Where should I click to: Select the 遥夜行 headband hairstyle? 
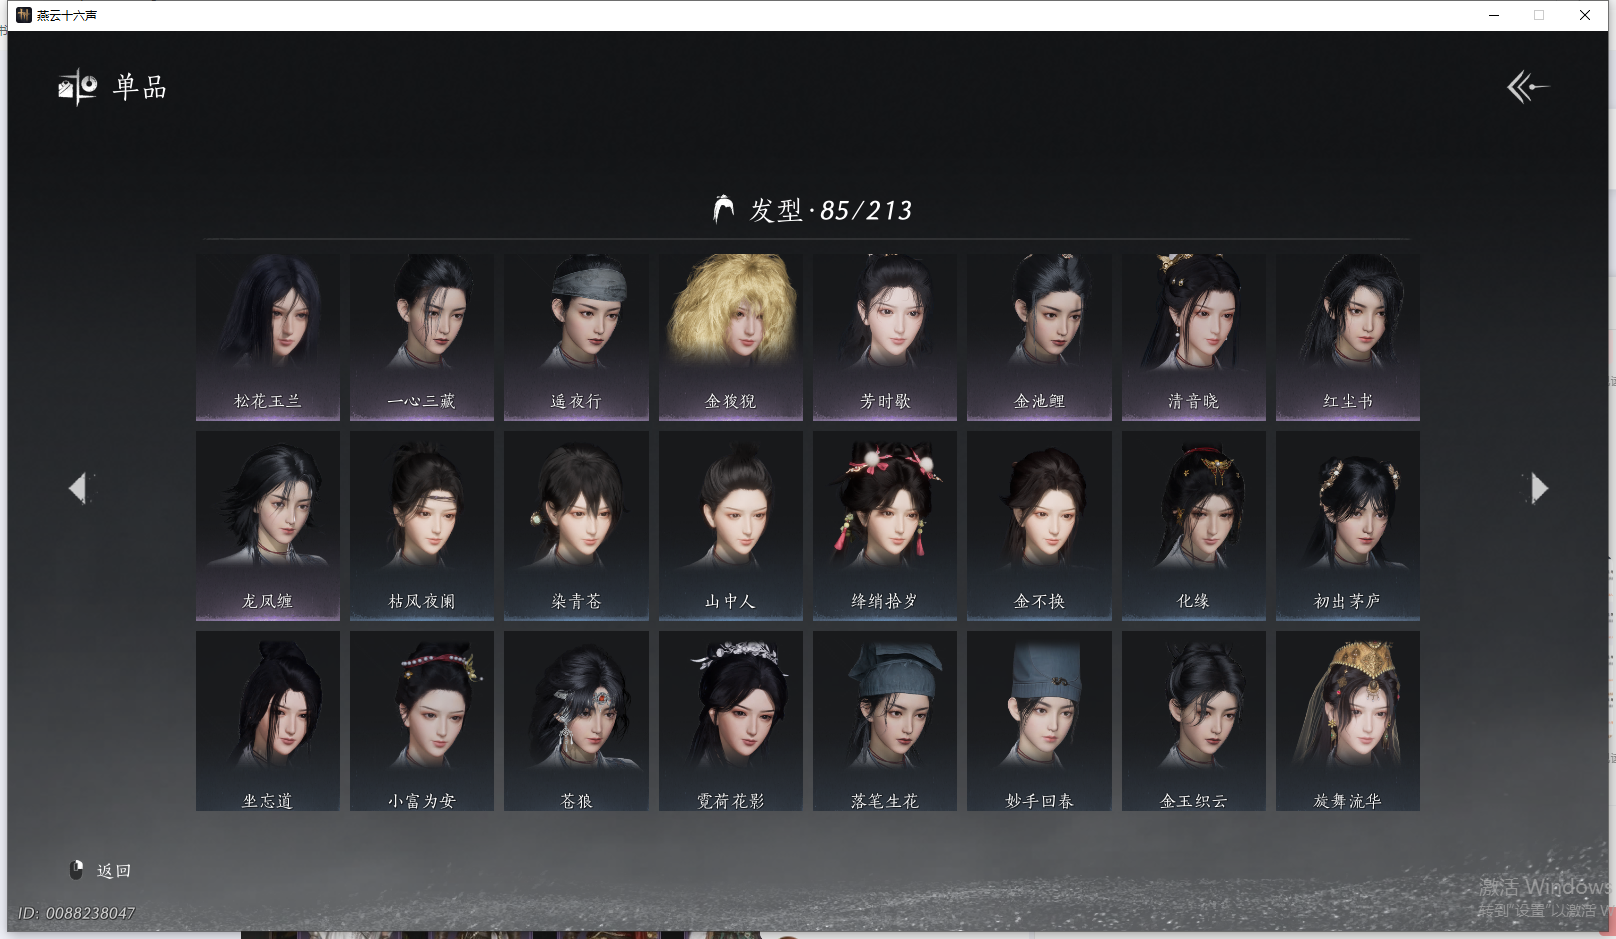coord(576,335)
